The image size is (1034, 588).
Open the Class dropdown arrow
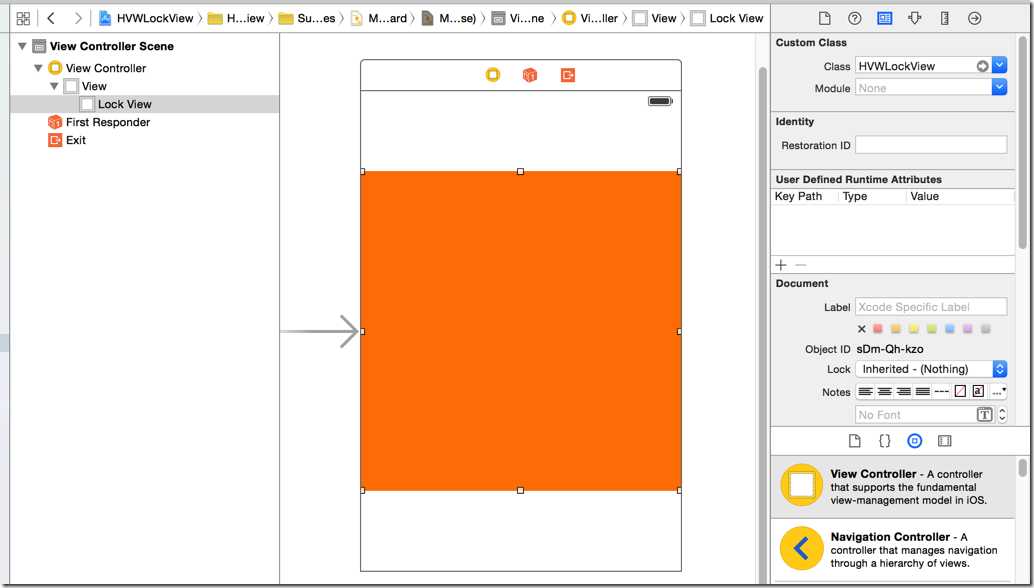point(1000,66)
